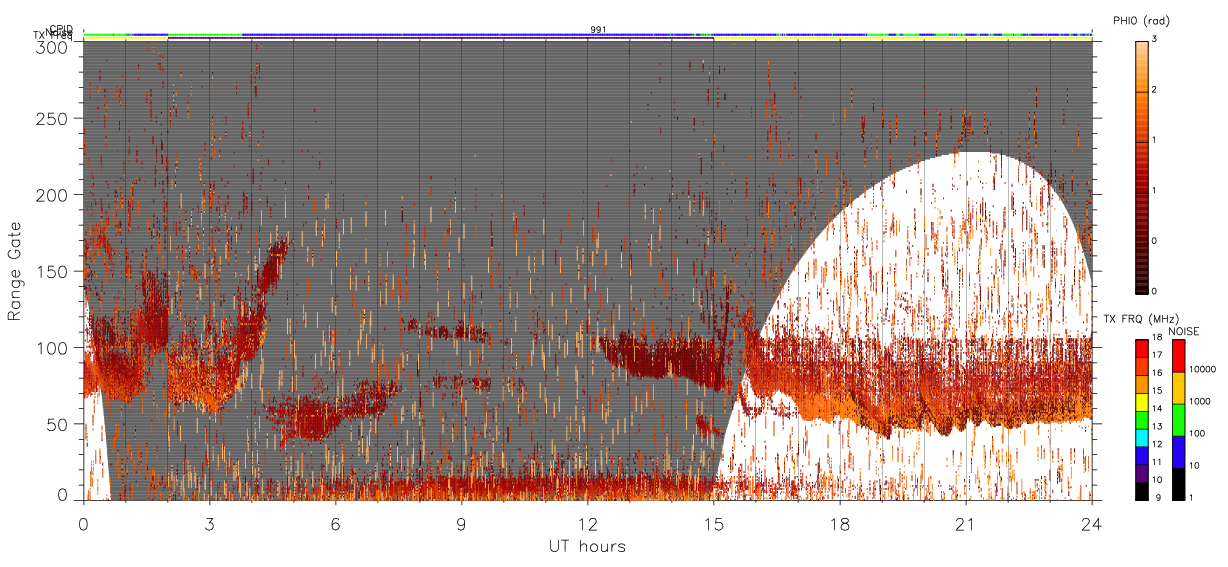The image size is (1228, 567).
Task: Click the yellow NOISE swatch between 1000 and 10000
Action: pyautogui.click(x=1178, y=388)
